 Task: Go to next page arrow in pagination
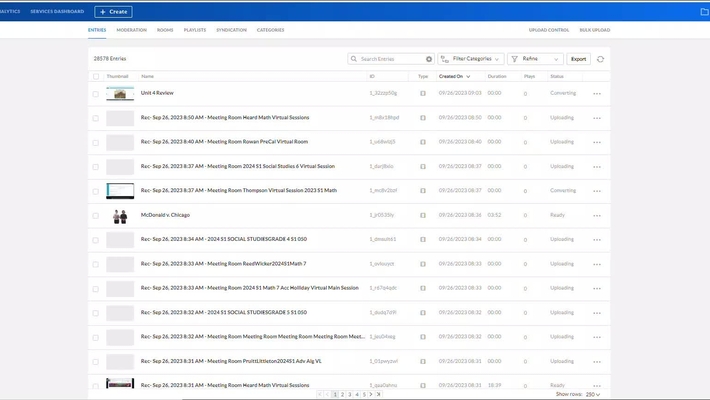pyautogui.click(x=371, y=395)
